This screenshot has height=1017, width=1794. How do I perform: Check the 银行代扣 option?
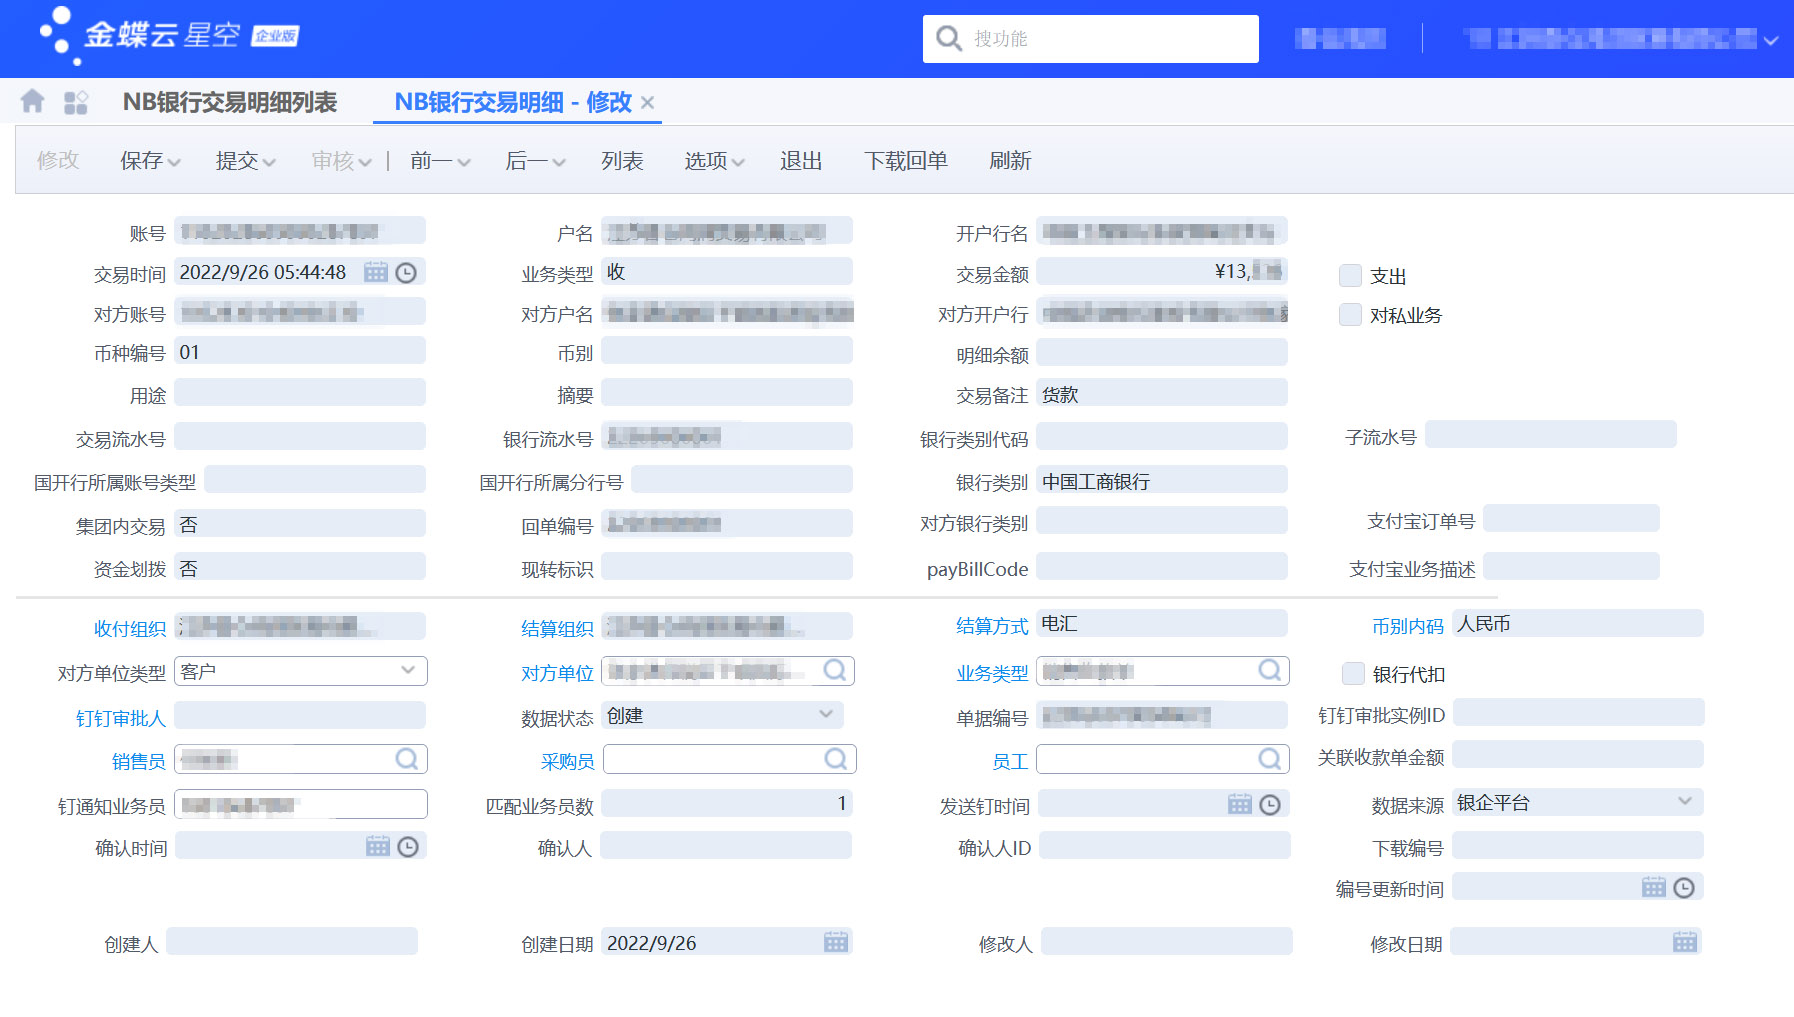(x=1354, y=674)
